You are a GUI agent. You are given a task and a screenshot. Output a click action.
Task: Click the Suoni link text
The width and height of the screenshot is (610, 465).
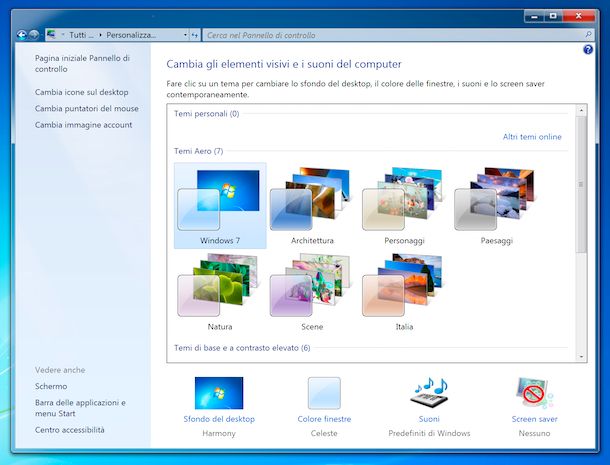(x=429, y=419)
